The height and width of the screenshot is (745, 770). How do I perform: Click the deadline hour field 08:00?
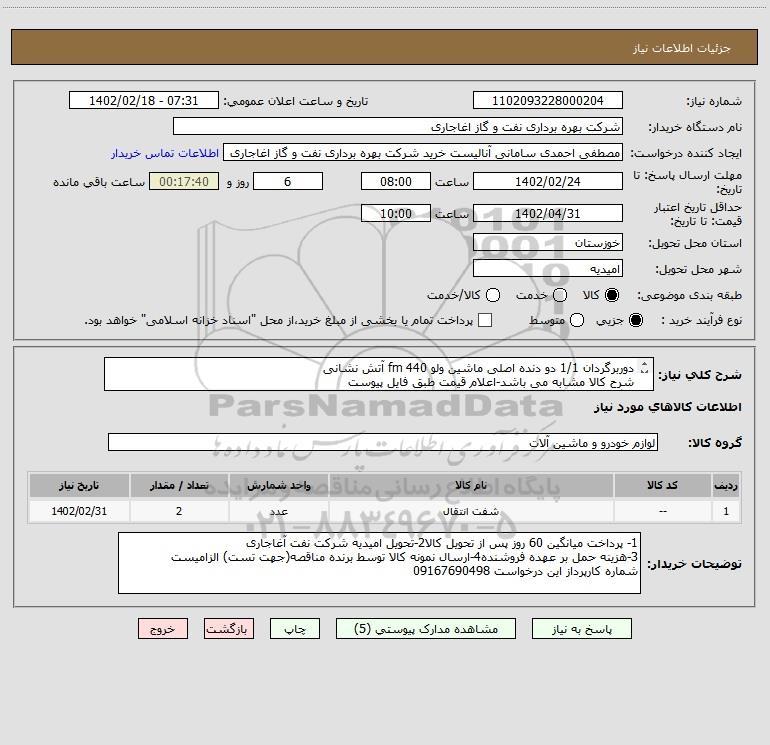(396, 181)
